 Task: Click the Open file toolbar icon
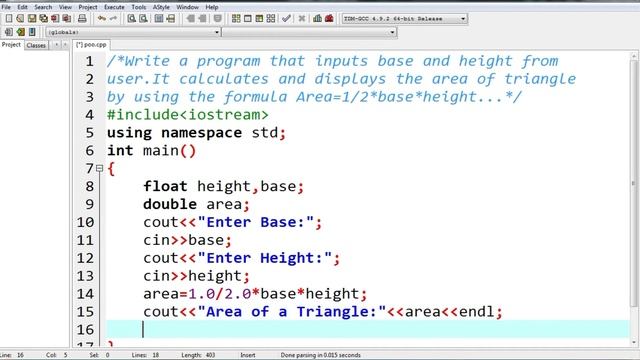click(x=20, y=18)
